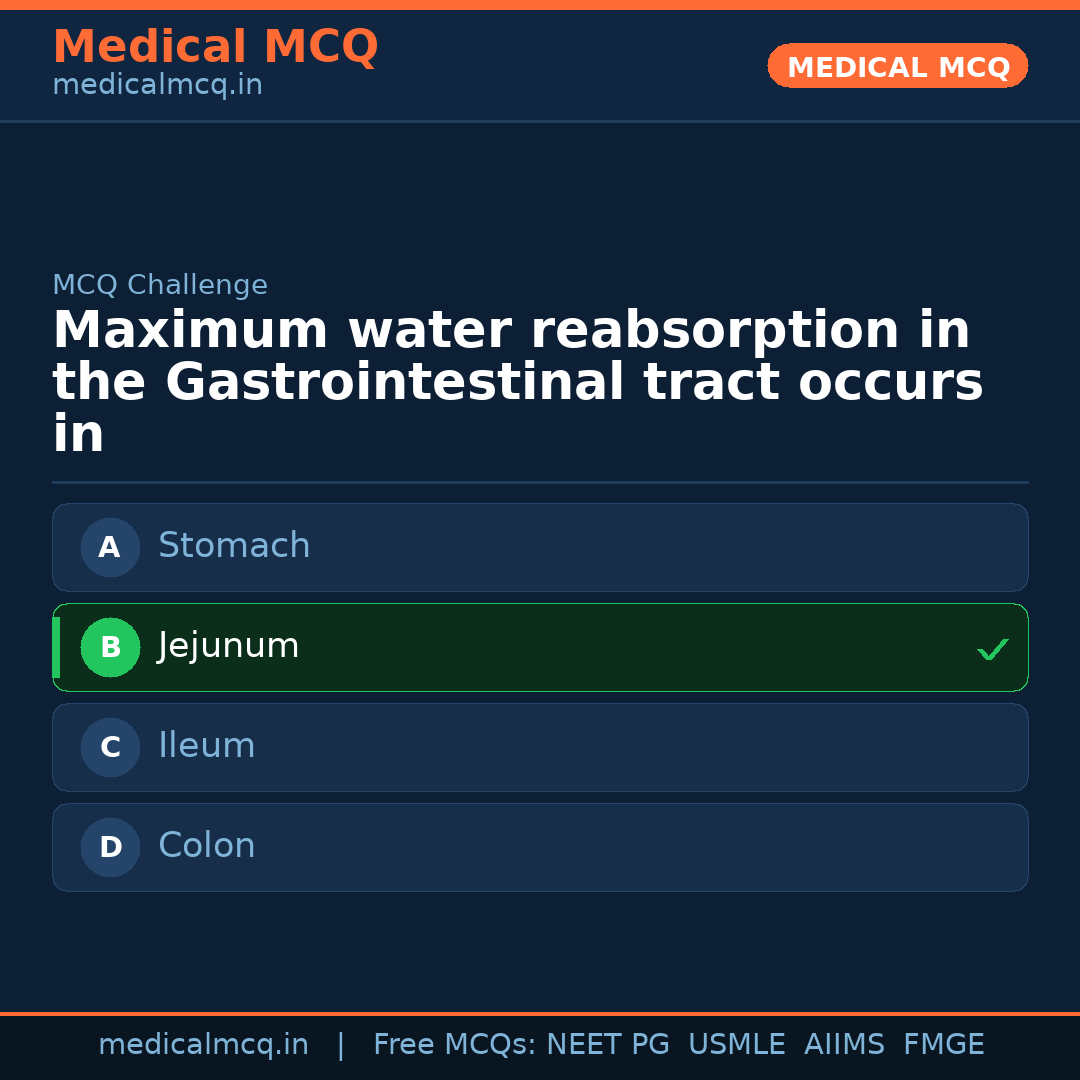
Task: Click AIIMS in the footer
Action: (x=844, y=1045)
